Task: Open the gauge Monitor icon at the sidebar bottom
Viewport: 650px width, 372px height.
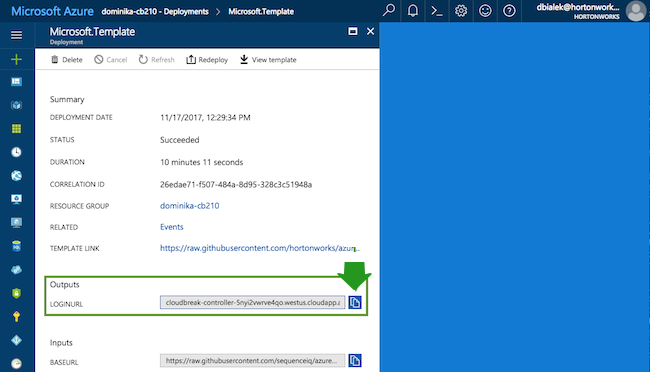Action: tap(16, 364)
